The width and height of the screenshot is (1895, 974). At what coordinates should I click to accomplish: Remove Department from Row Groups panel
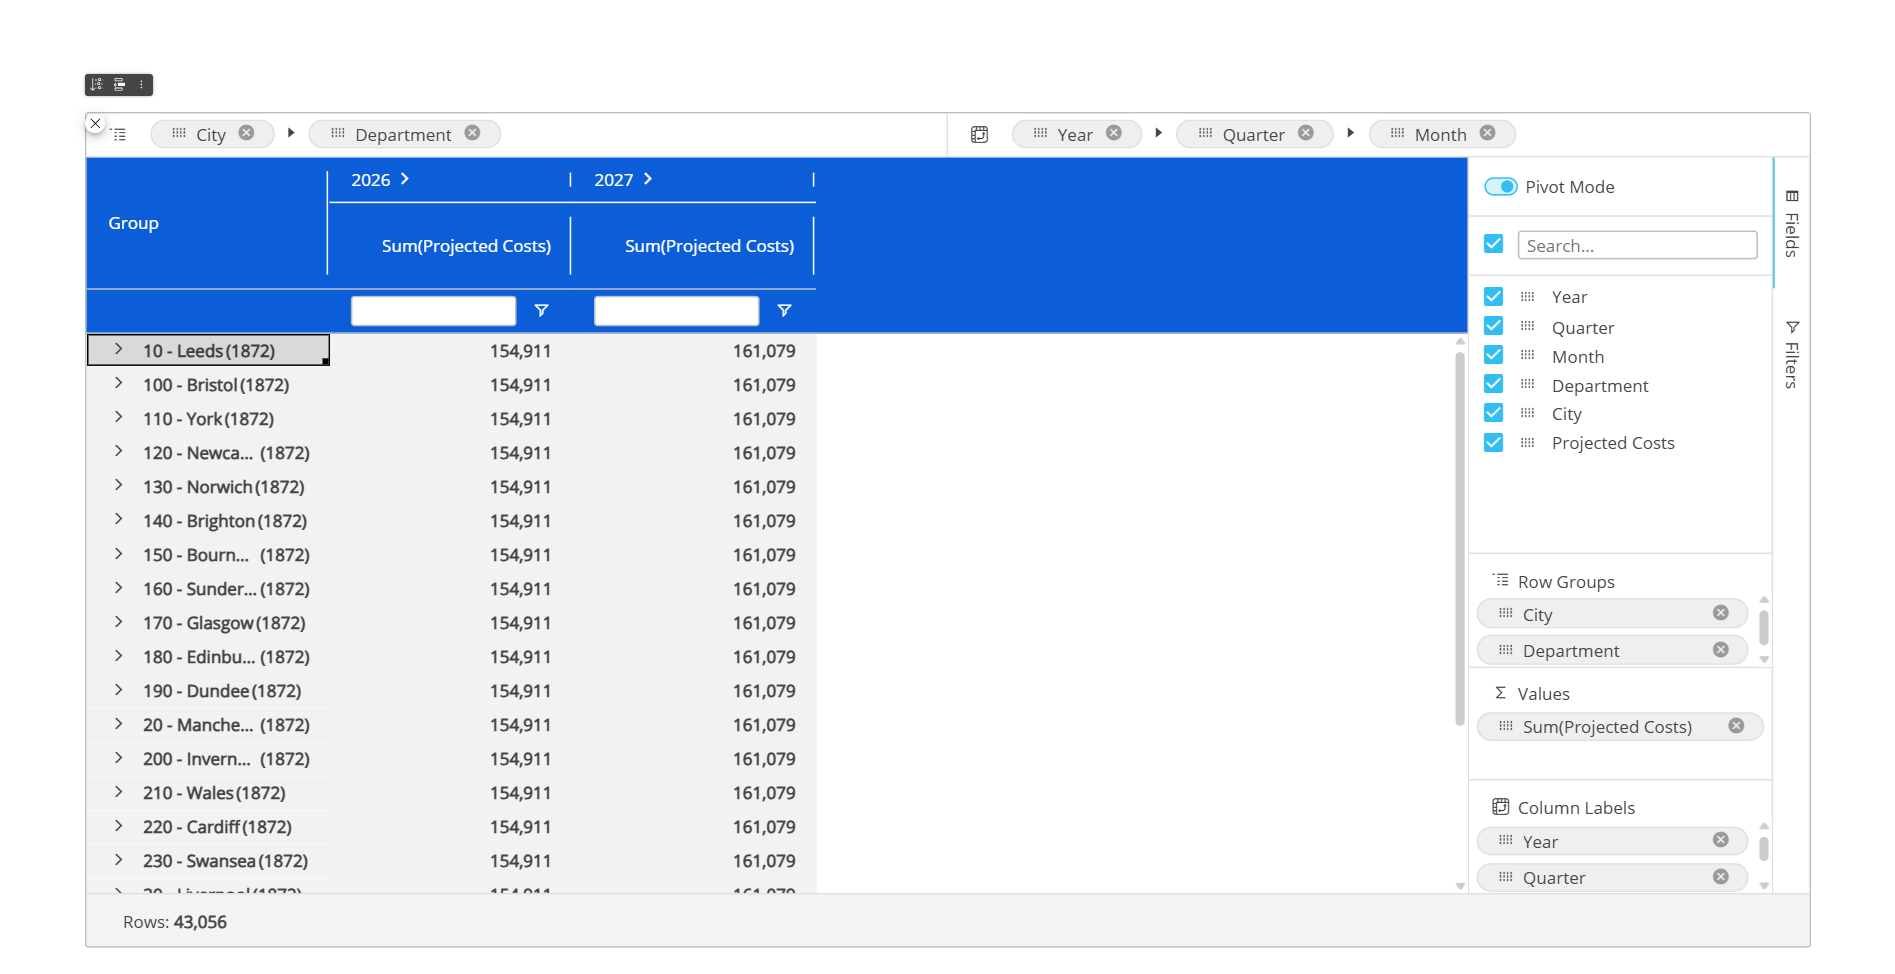coord(1720,650)
